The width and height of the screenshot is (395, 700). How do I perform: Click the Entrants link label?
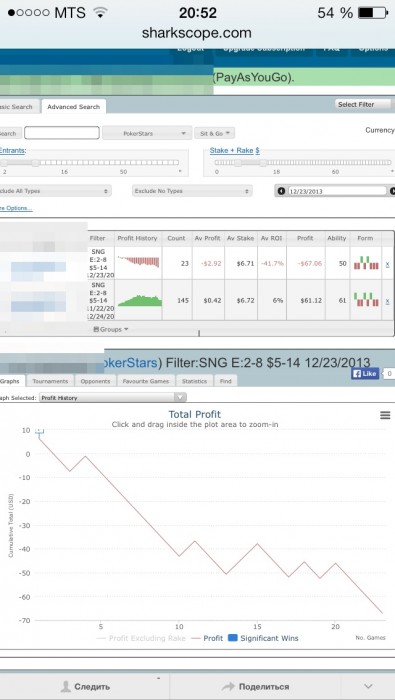point(13,150)
